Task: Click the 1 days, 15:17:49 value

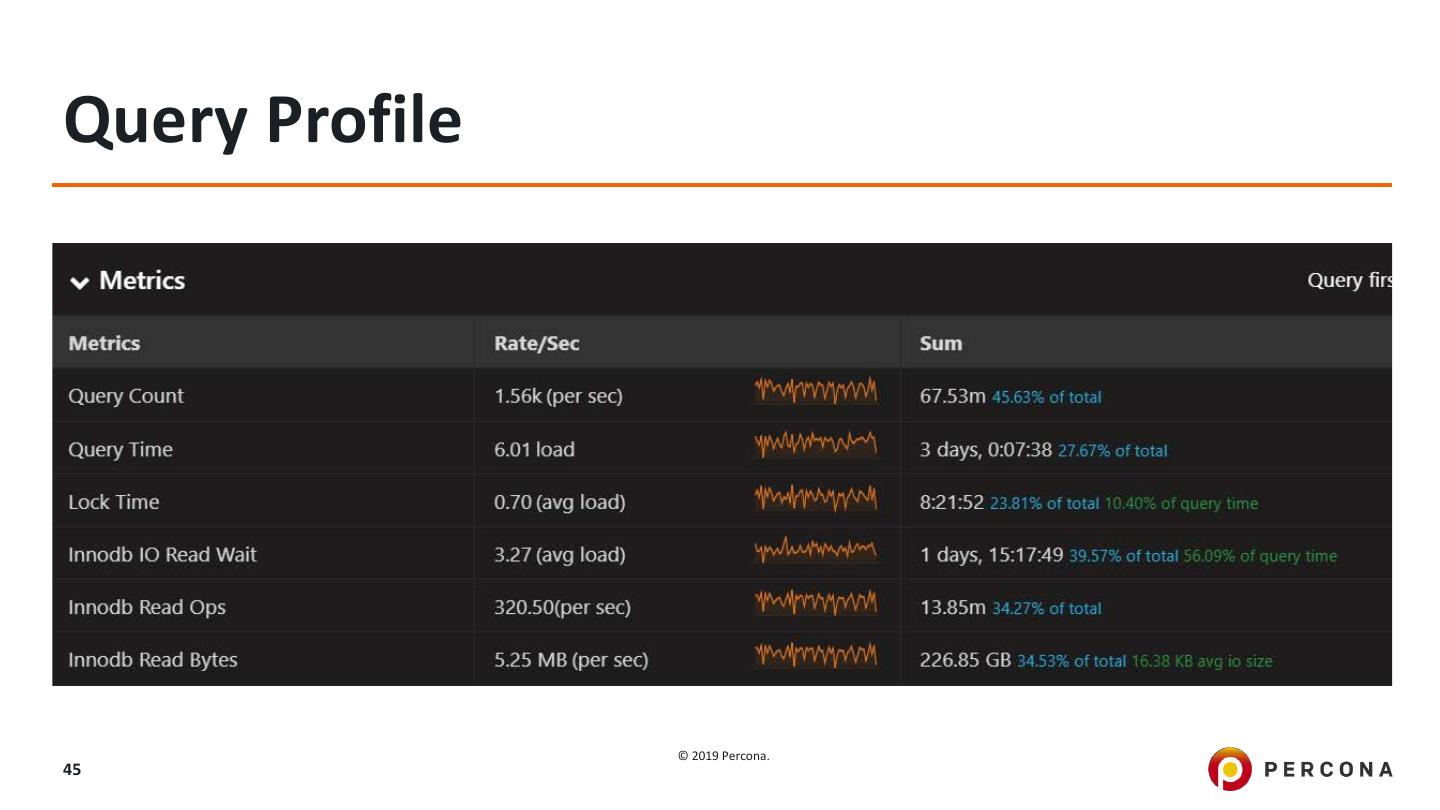Action: point(991,554)
